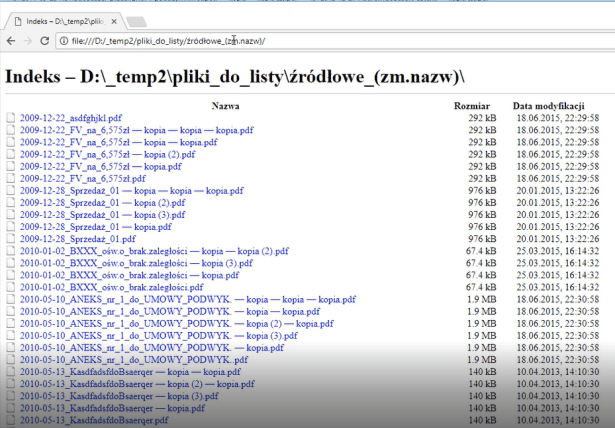Open 2010-01-02_BXXX_ośw.o_brak.zaległości — kopia — kopia (2).pdf
Screen dimensions: 615x428
[155, 251]
